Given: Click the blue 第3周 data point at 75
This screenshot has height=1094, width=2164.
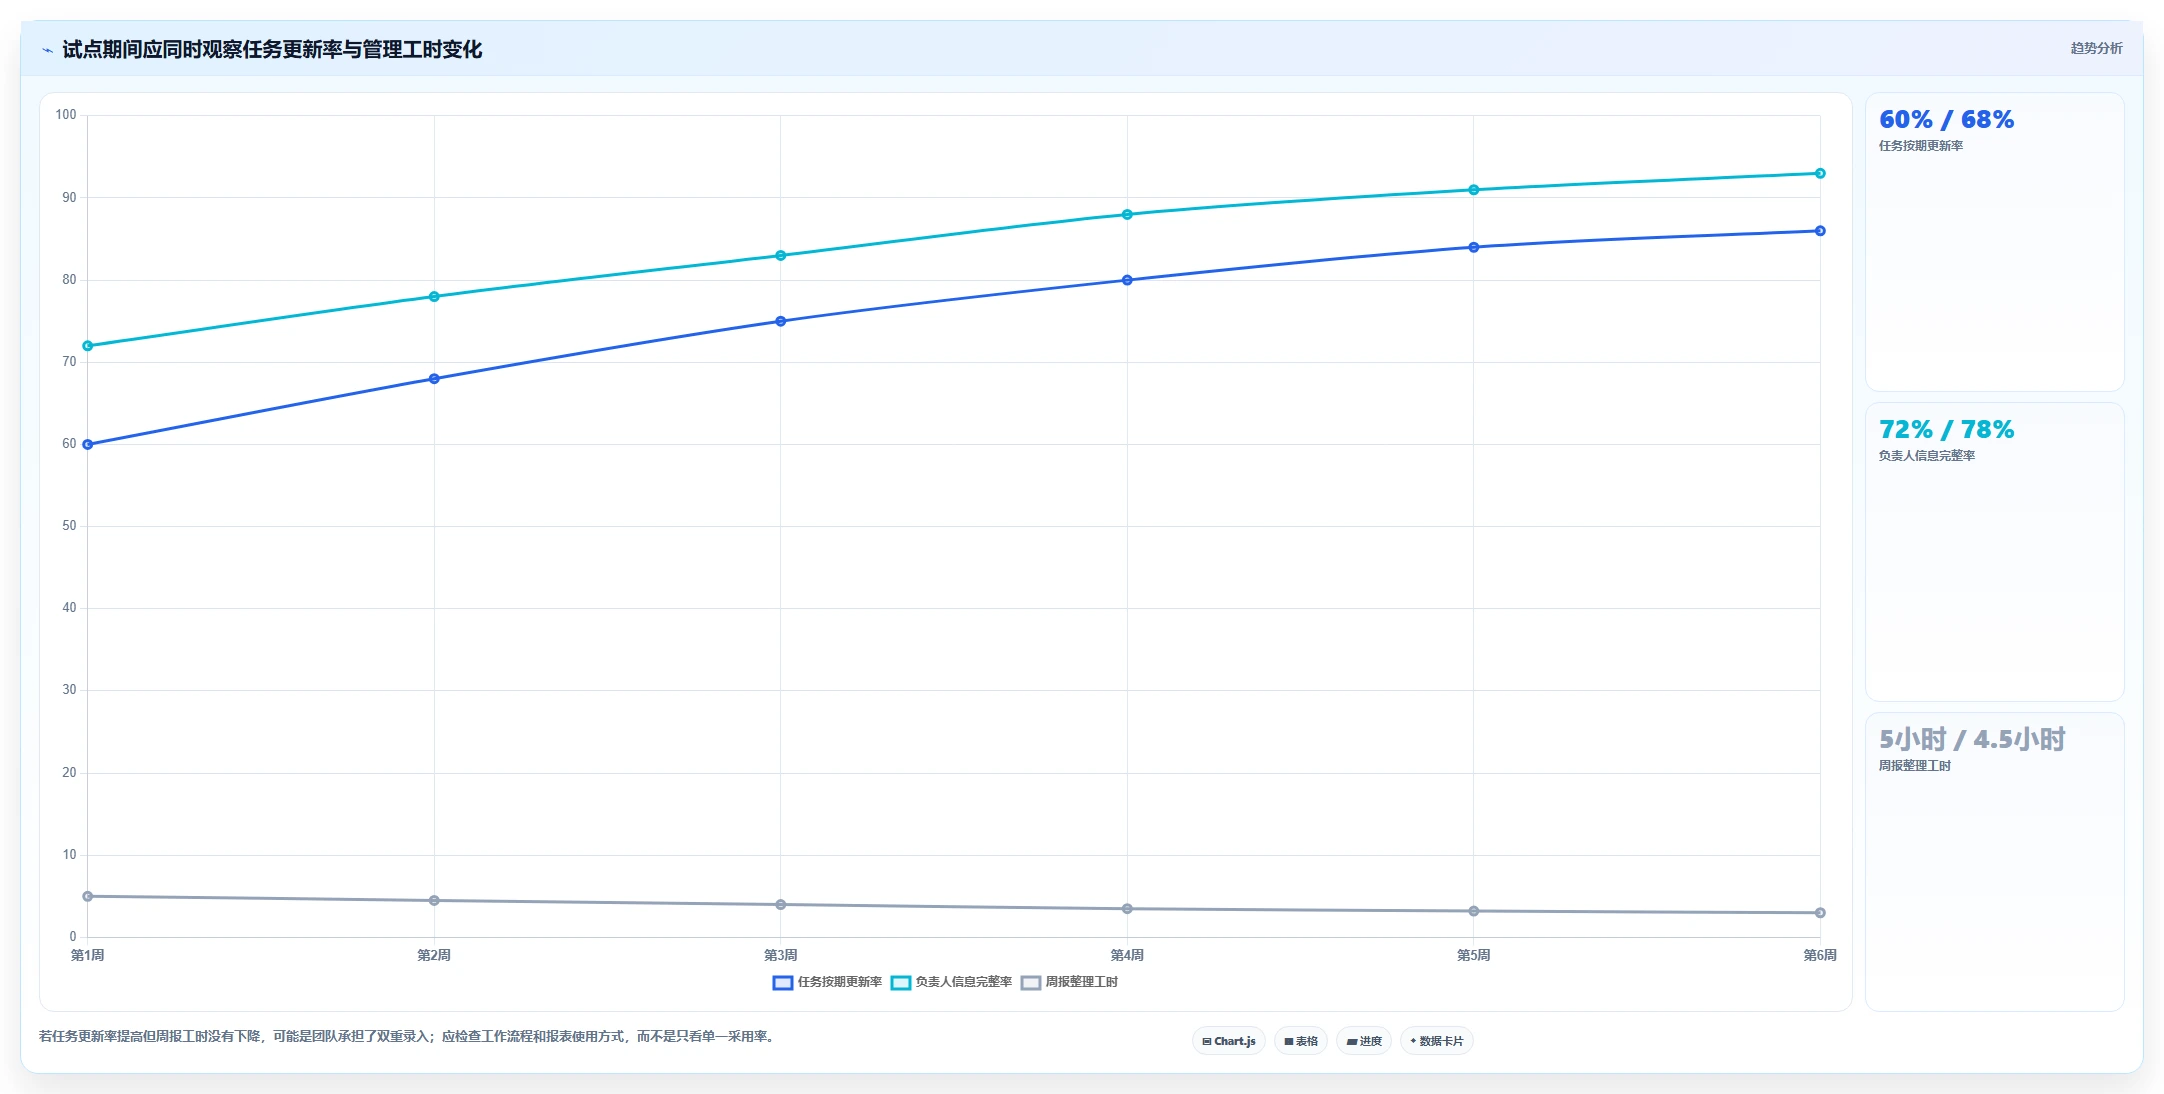Looking at the screenshot, I should pos(781,321).
